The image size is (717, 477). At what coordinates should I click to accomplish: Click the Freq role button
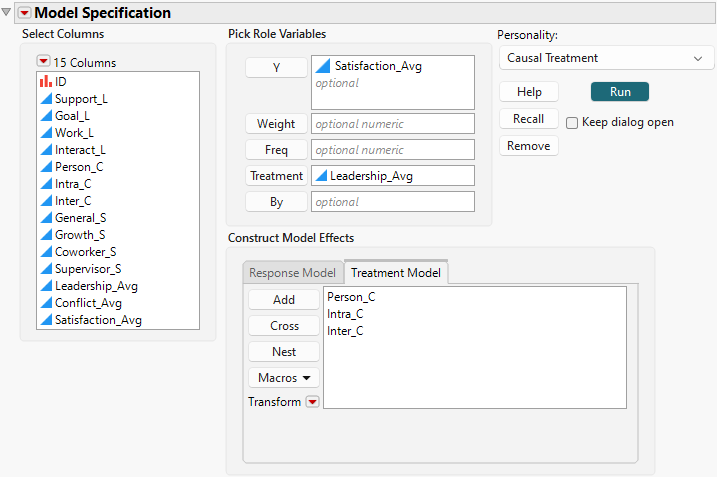tap(276, 150)
